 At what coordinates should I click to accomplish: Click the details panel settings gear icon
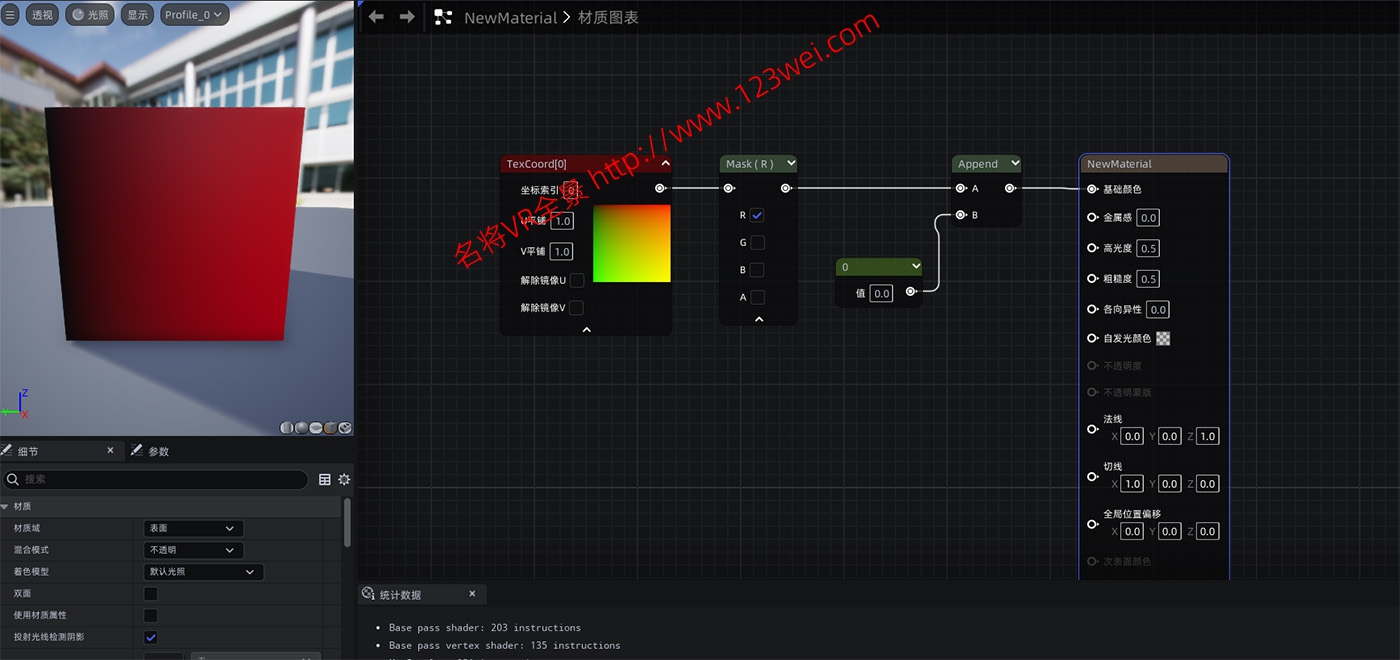(x=344, y=479)
